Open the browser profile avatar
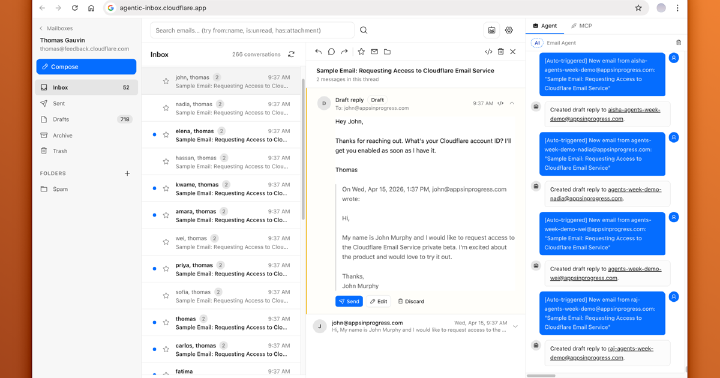Screen dimensions: 720x378 point(661,8)
